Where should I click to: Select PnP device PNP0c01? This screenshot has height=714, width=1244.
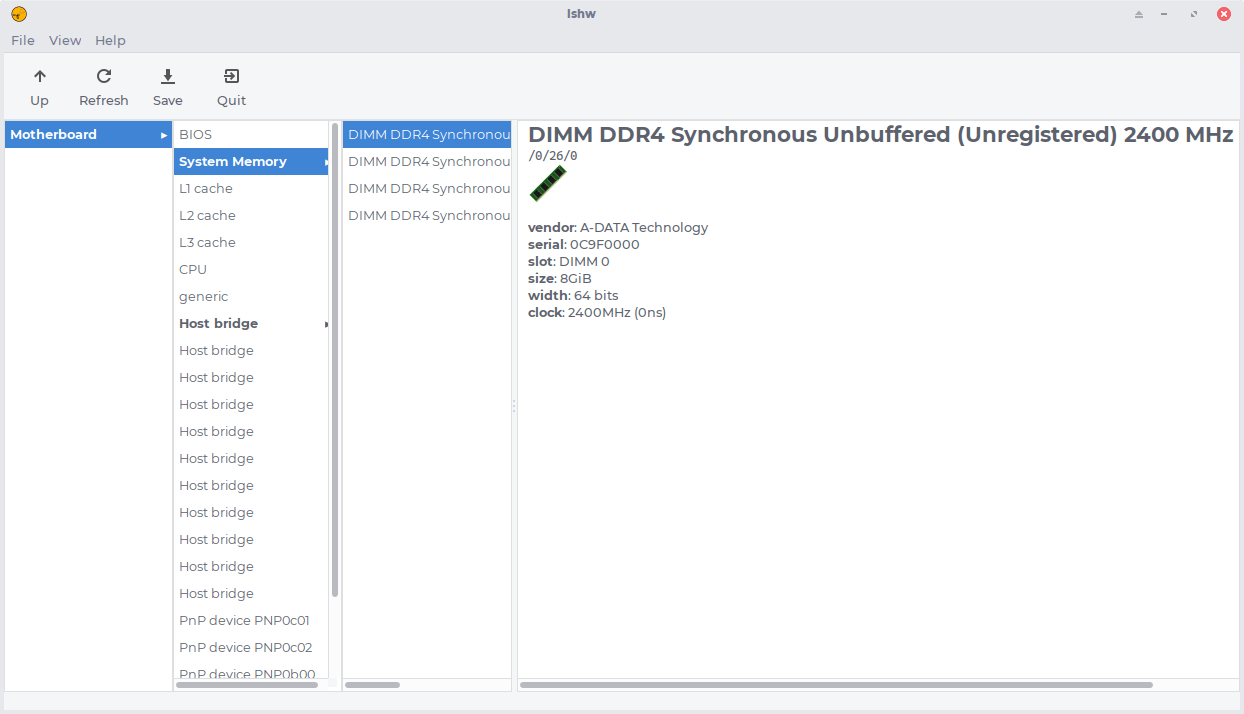click(x=251, y=620)
